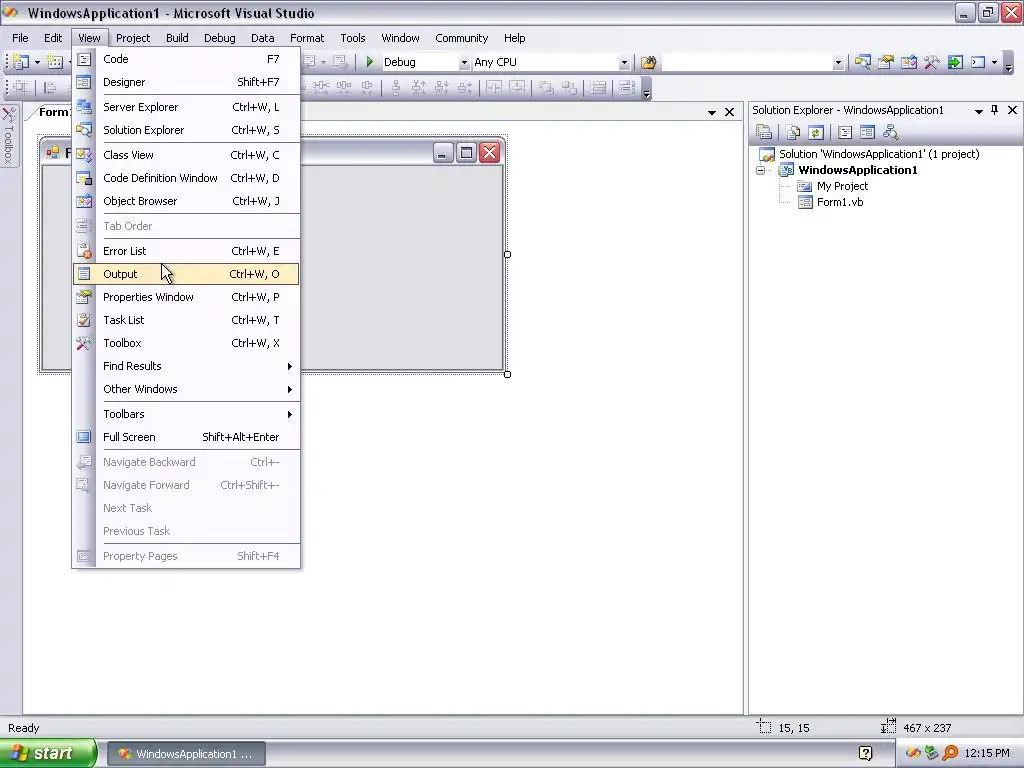
Task: Click the Windows Start button
Action: 48,754
